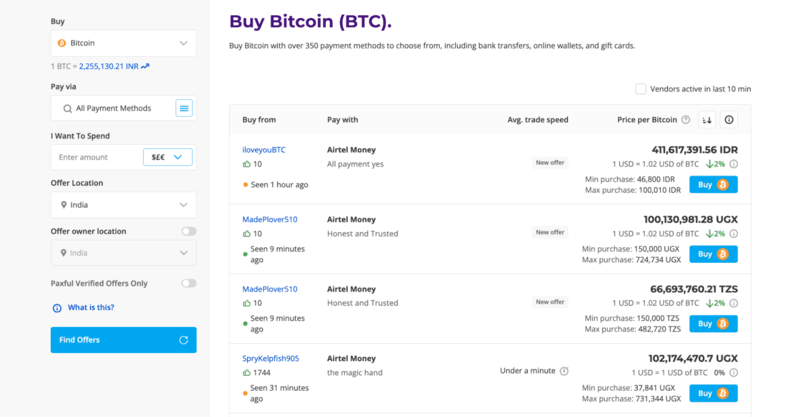
Task: Open the Bitcoin currency dropdown
Action: [x=123, y=43]
